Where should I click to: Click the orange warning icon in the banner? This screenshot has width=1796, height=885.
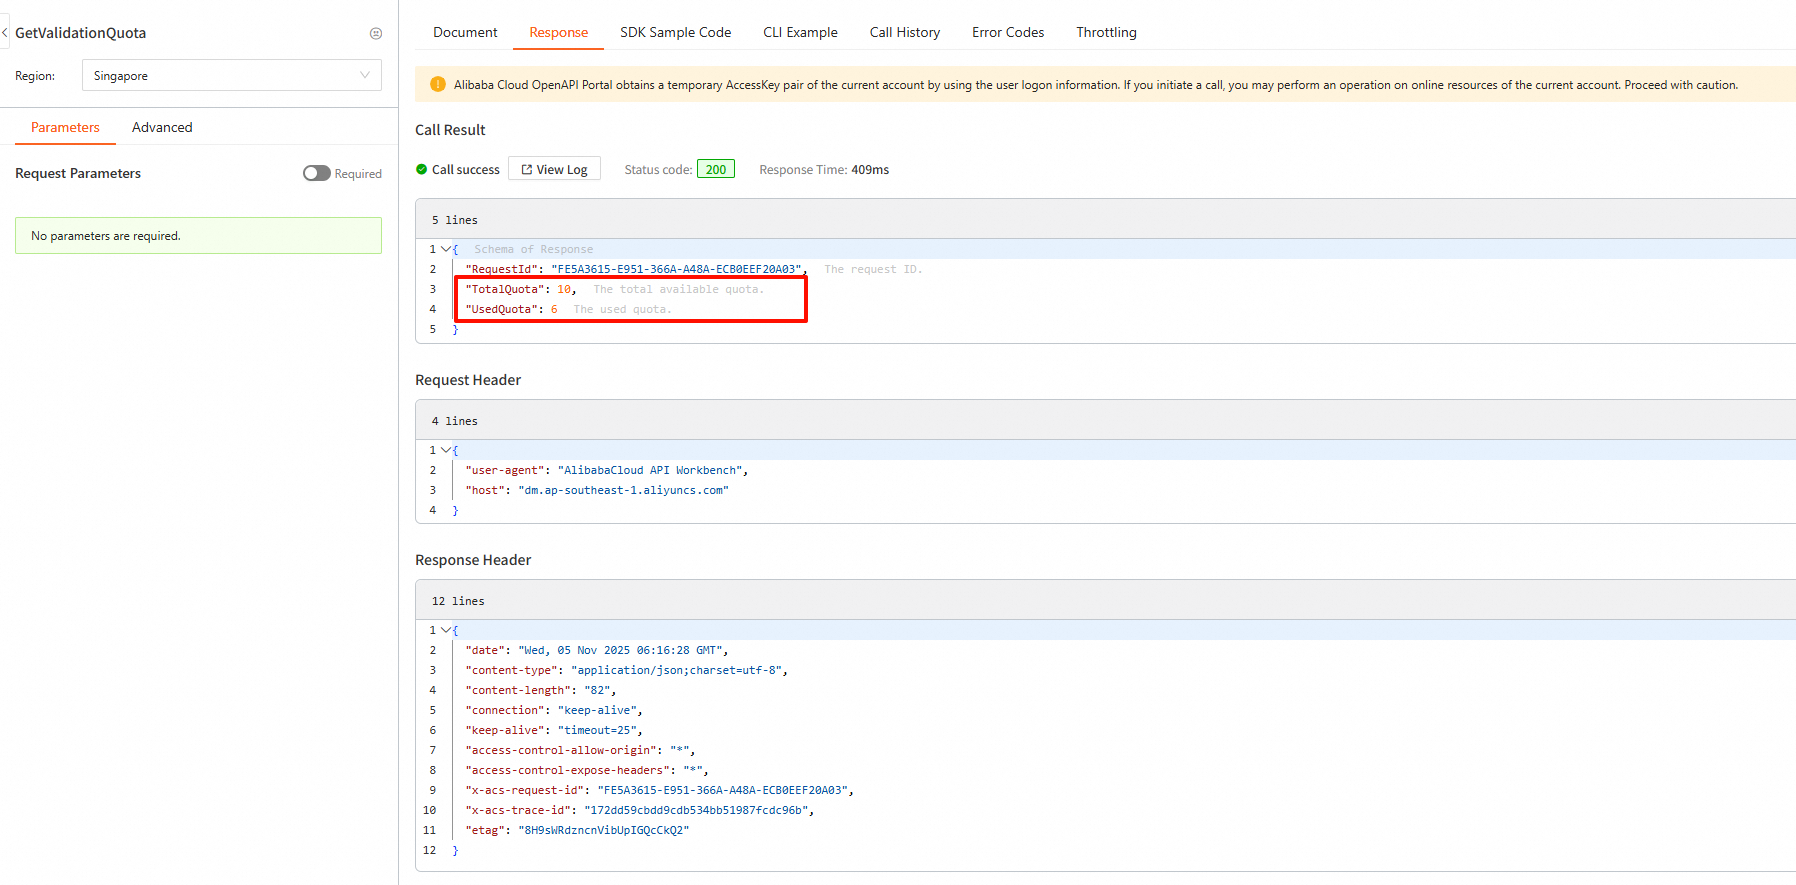point(437,84)
